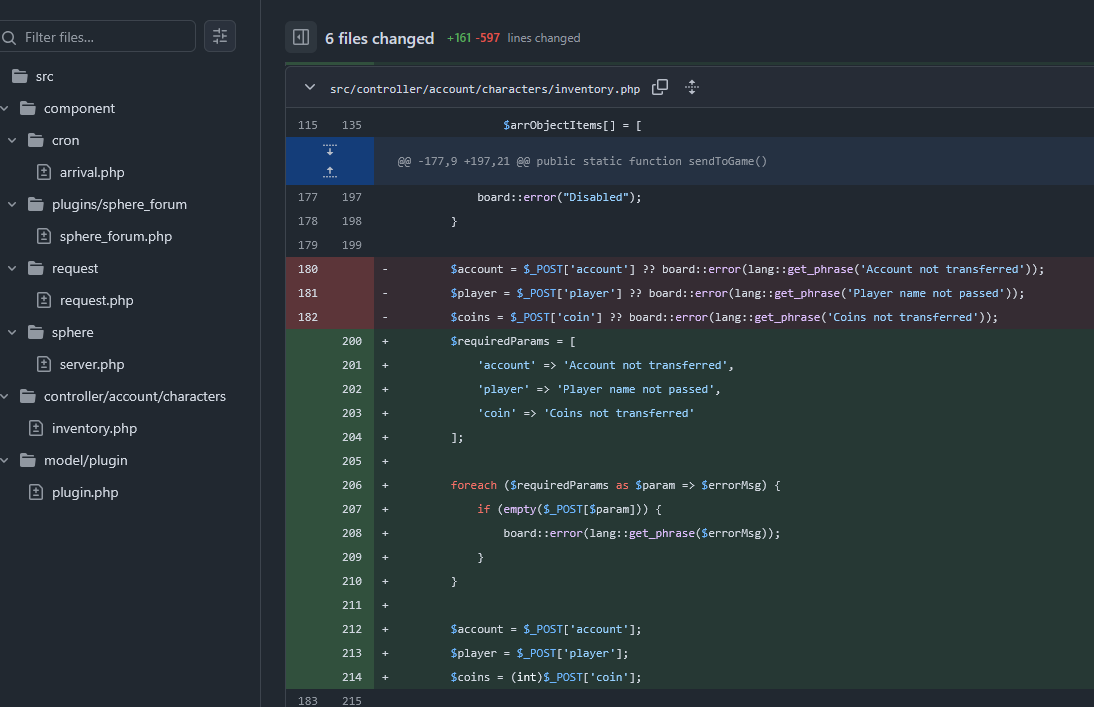Collapse the component folder chevron

click(x=4, y=108)
